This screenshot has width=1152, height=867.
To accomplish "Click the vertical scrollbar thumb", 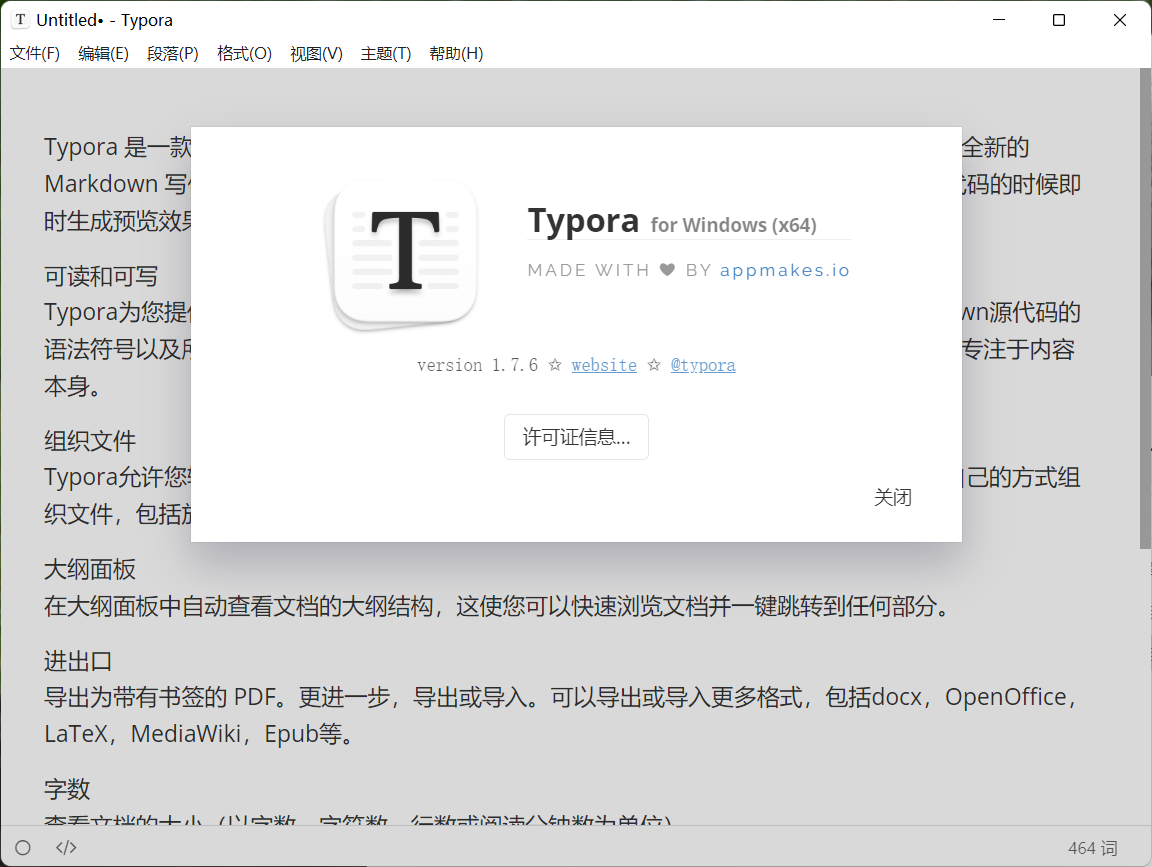I will (1145, 309).
